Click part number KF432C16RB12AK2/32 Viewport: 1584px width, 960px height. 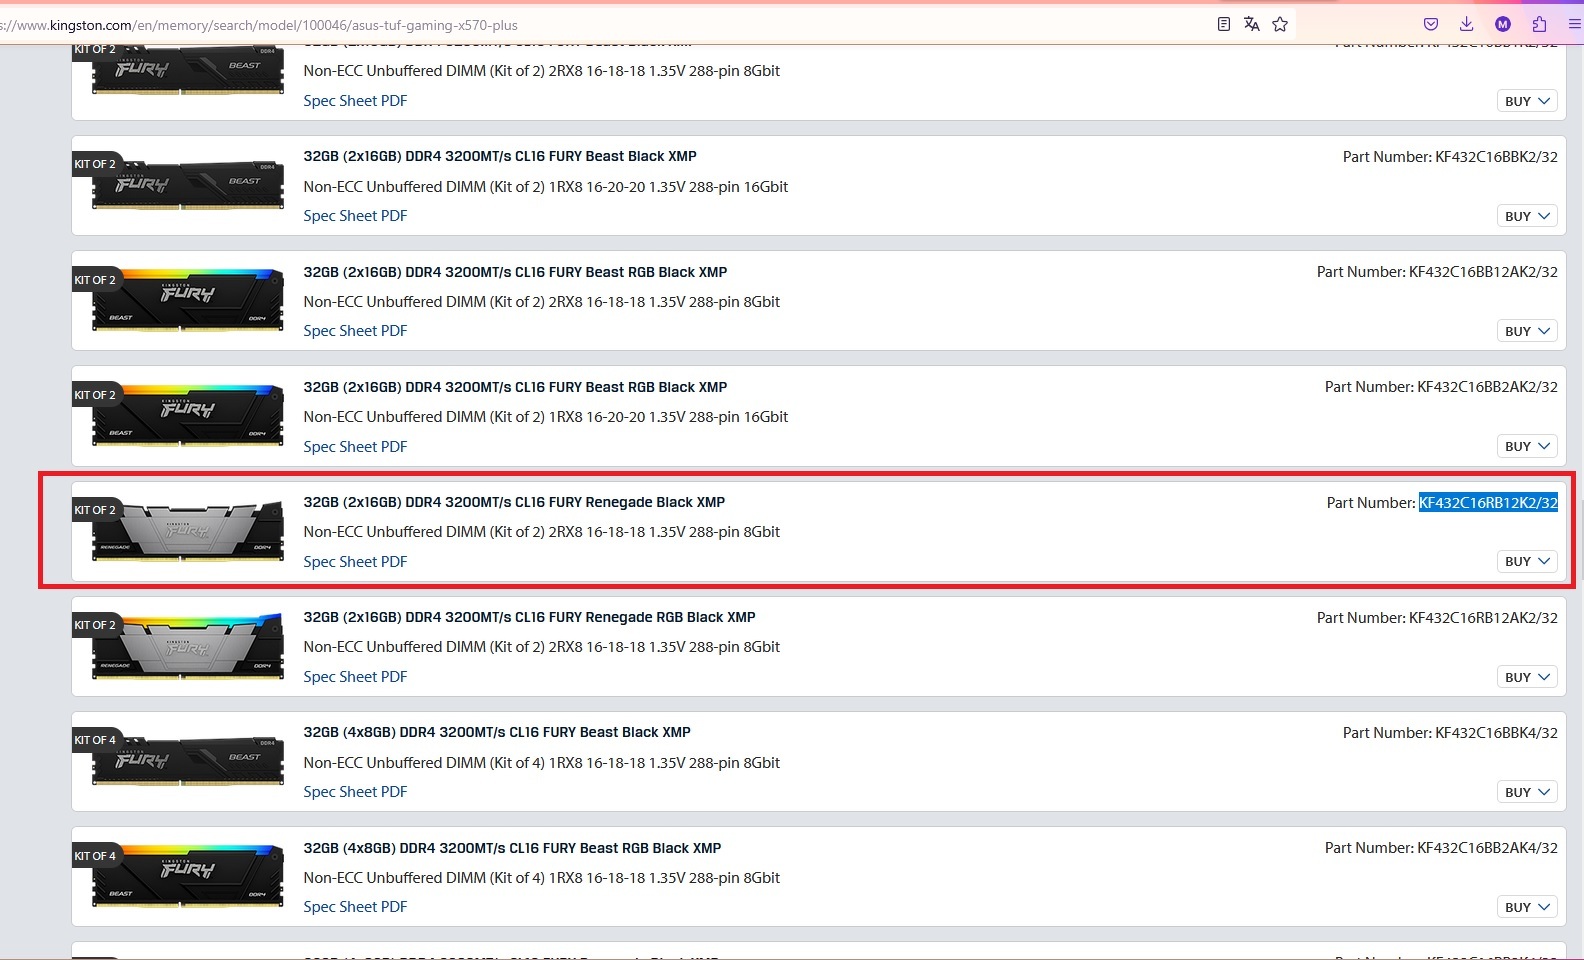(x=1483, y=618)
